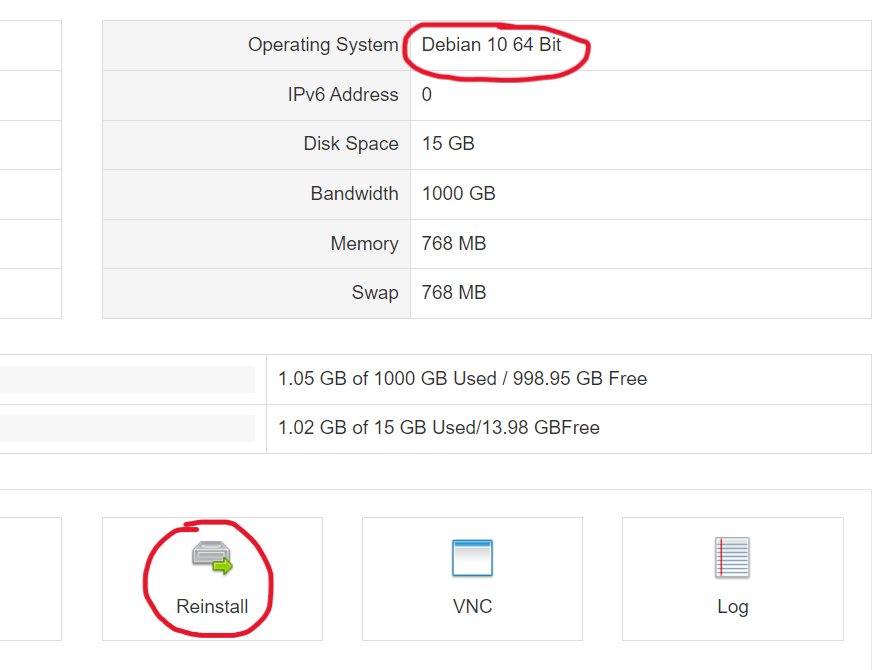Select the 15 GB disk space value
This screenshot has height=670, width=891.
448,144
